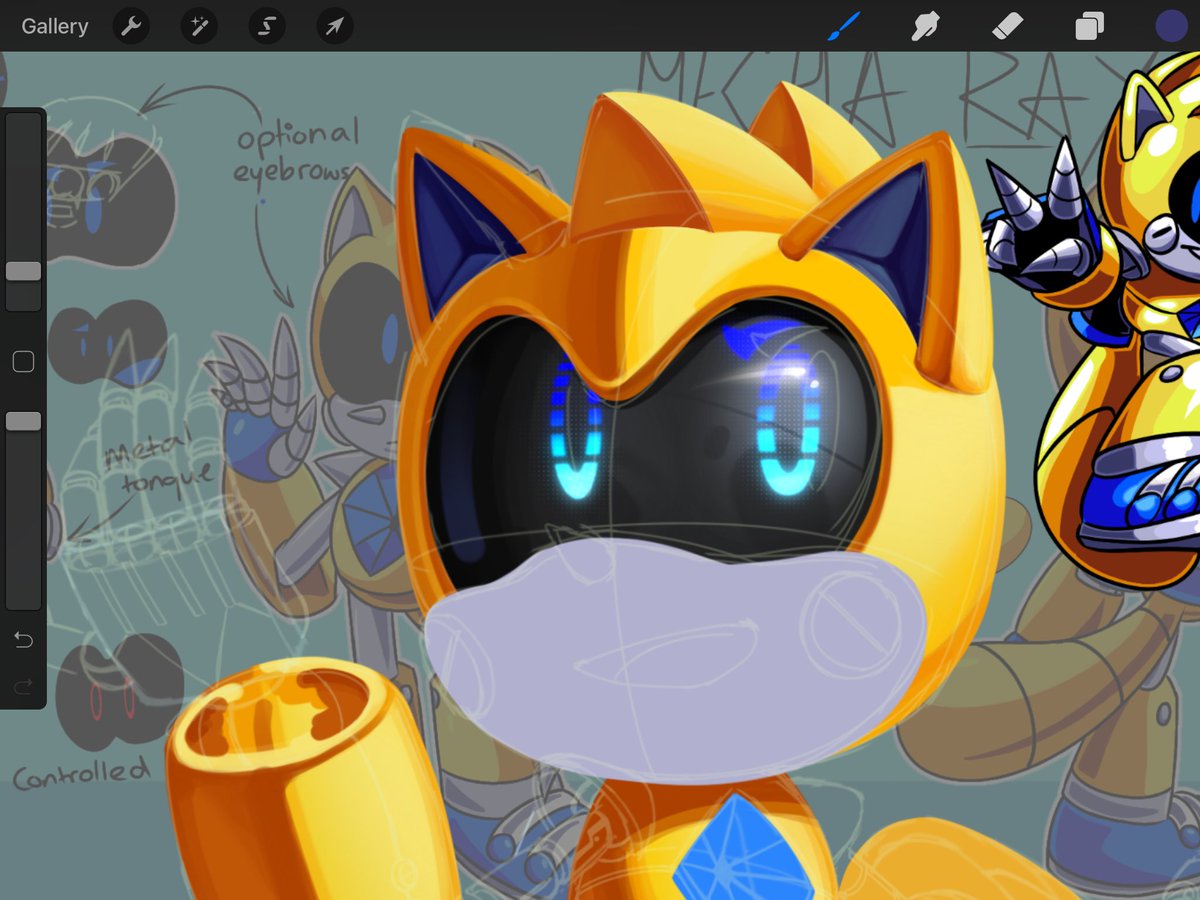Select the Eraser tool
The height and width of the screenshot is (900, 1200).
point(1007,26)
